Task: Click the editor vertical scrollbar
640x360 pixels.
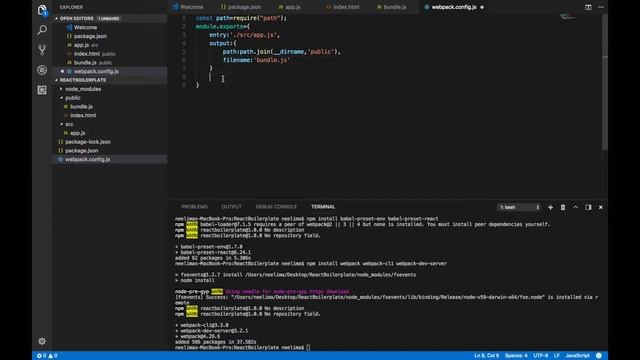Action: [x=604, y=82]
